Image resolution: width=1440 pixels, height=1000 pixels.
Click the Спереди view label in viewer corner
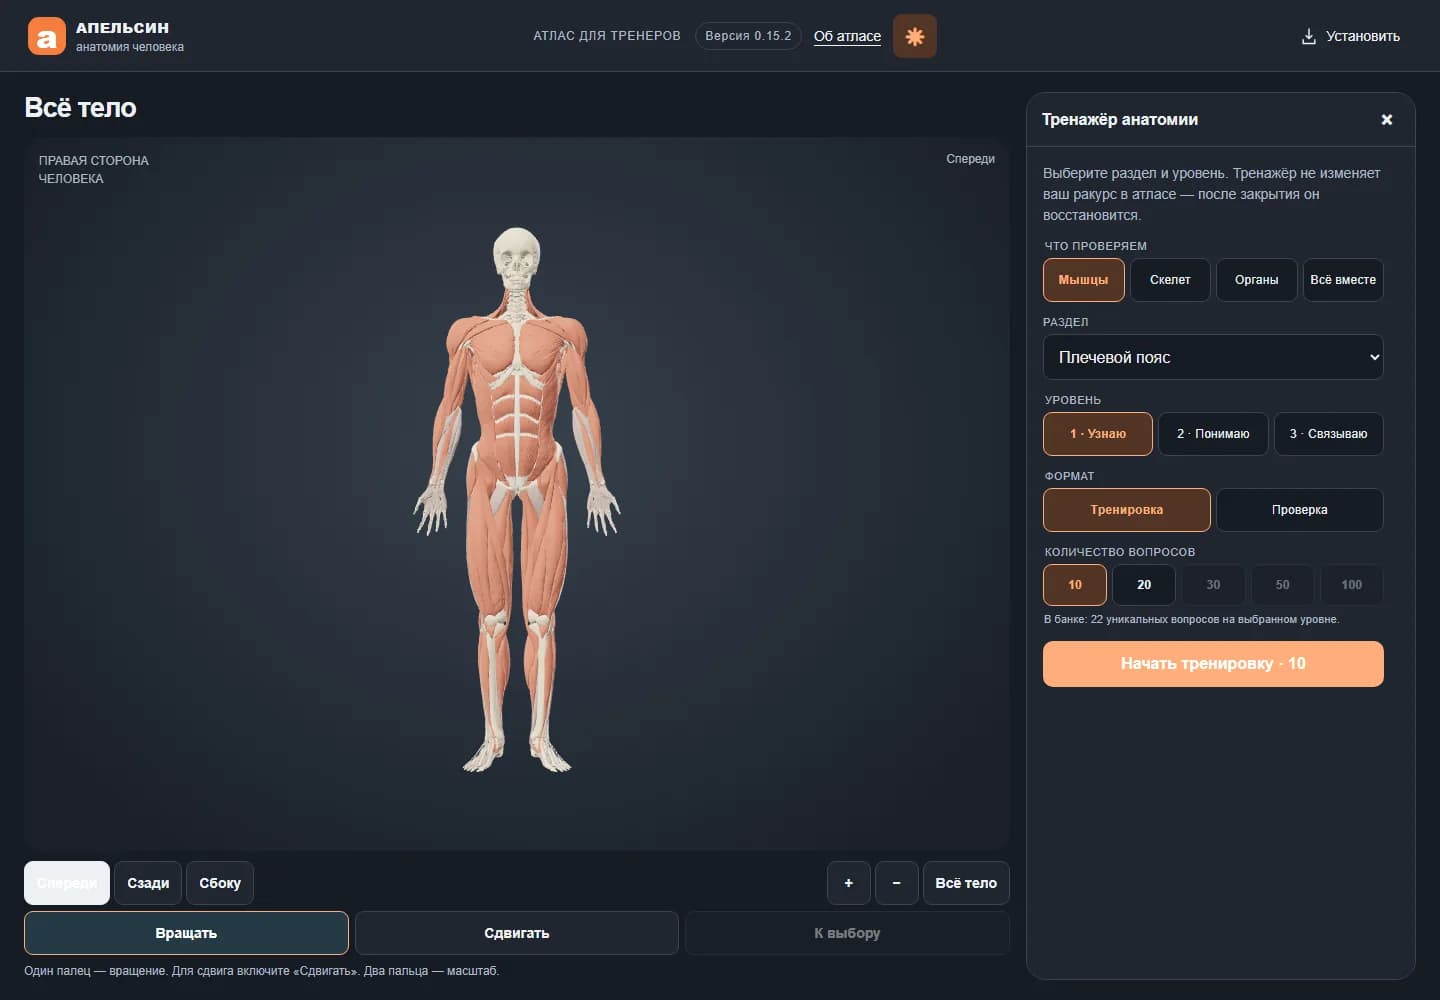[x=970, y=159]
